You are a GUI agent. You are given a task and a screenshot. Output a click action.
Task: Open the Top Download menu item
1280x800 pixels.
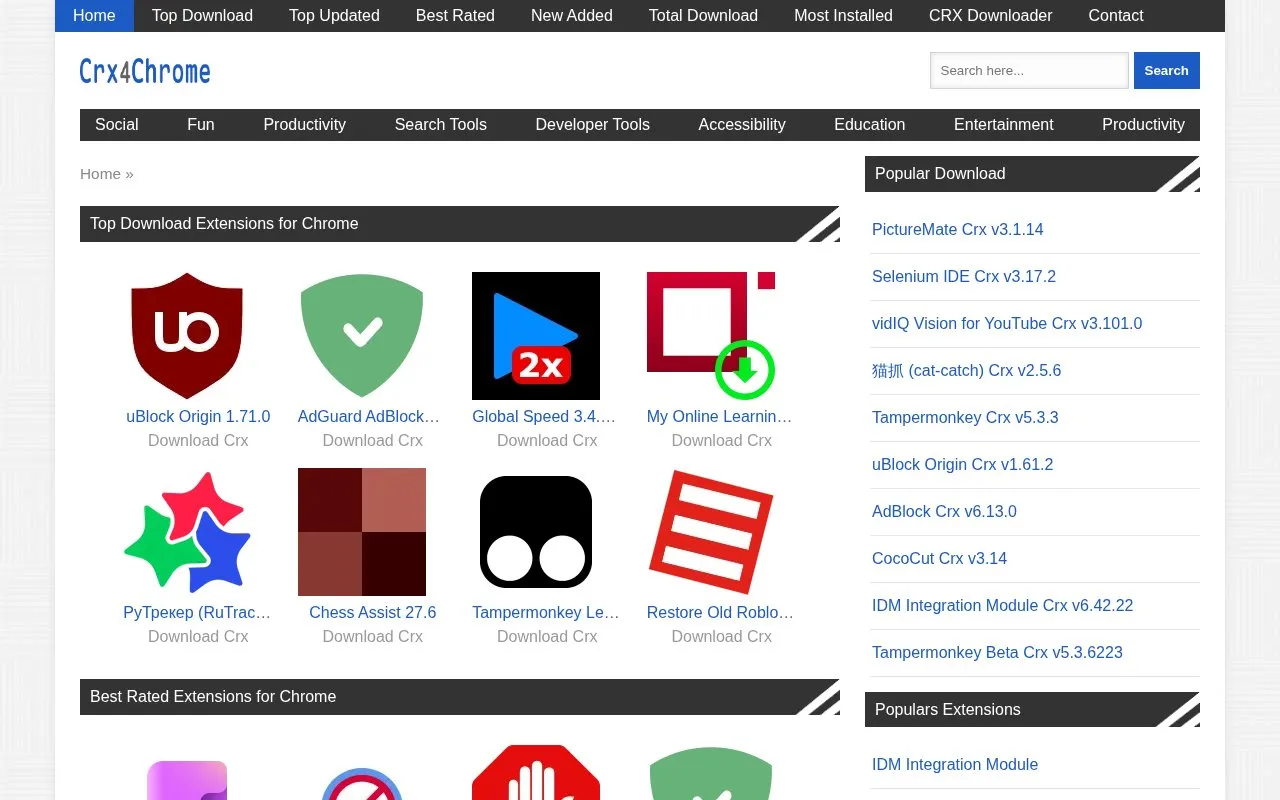pos(202,16)
